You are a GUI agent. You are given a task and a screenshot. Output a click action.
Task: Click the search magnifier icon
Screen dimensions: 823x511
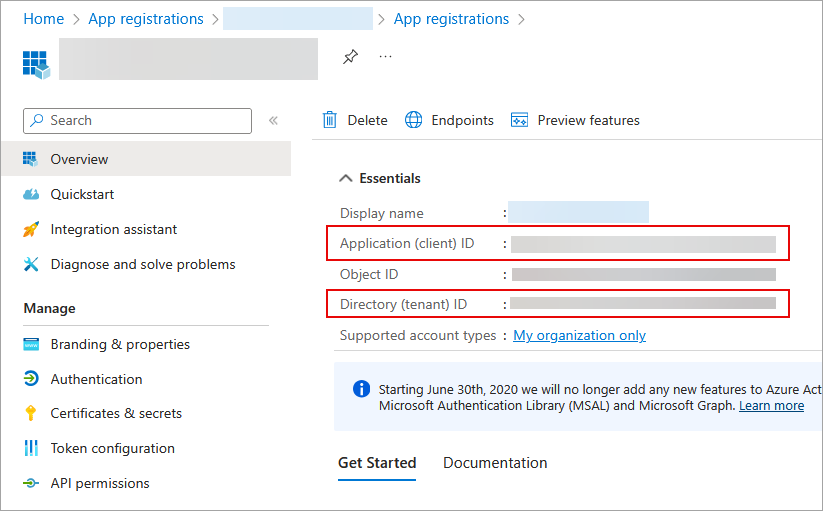(36, 120)
